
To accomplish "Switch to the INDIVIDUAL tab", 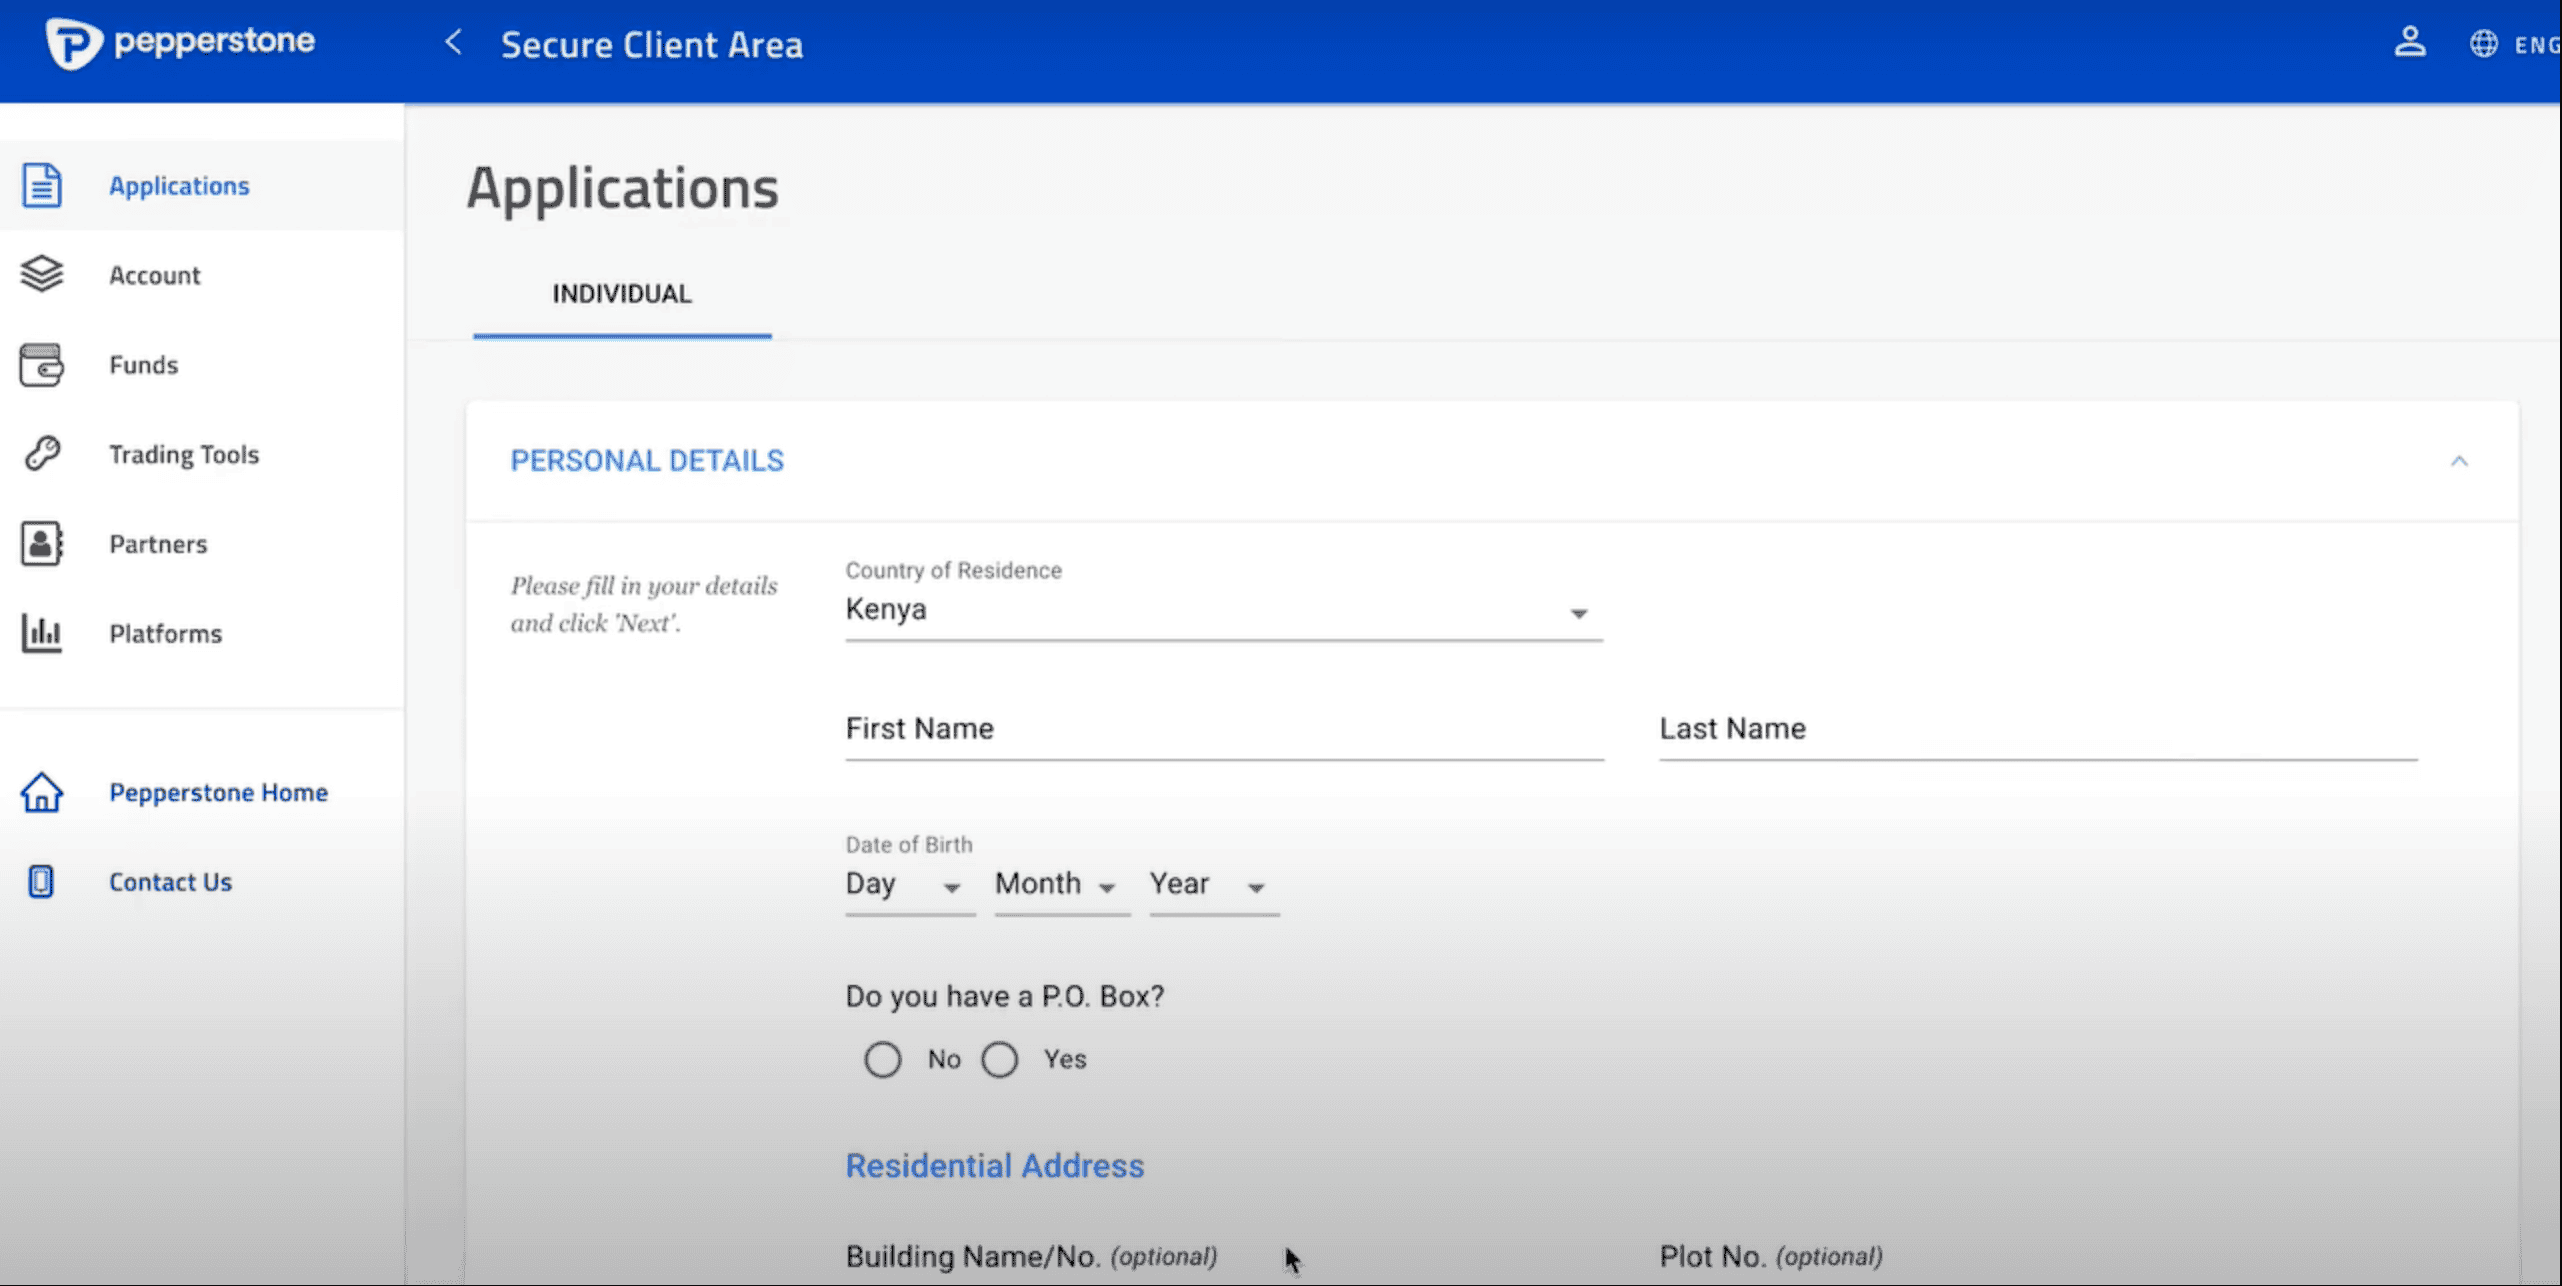I will tap(621, 294).
